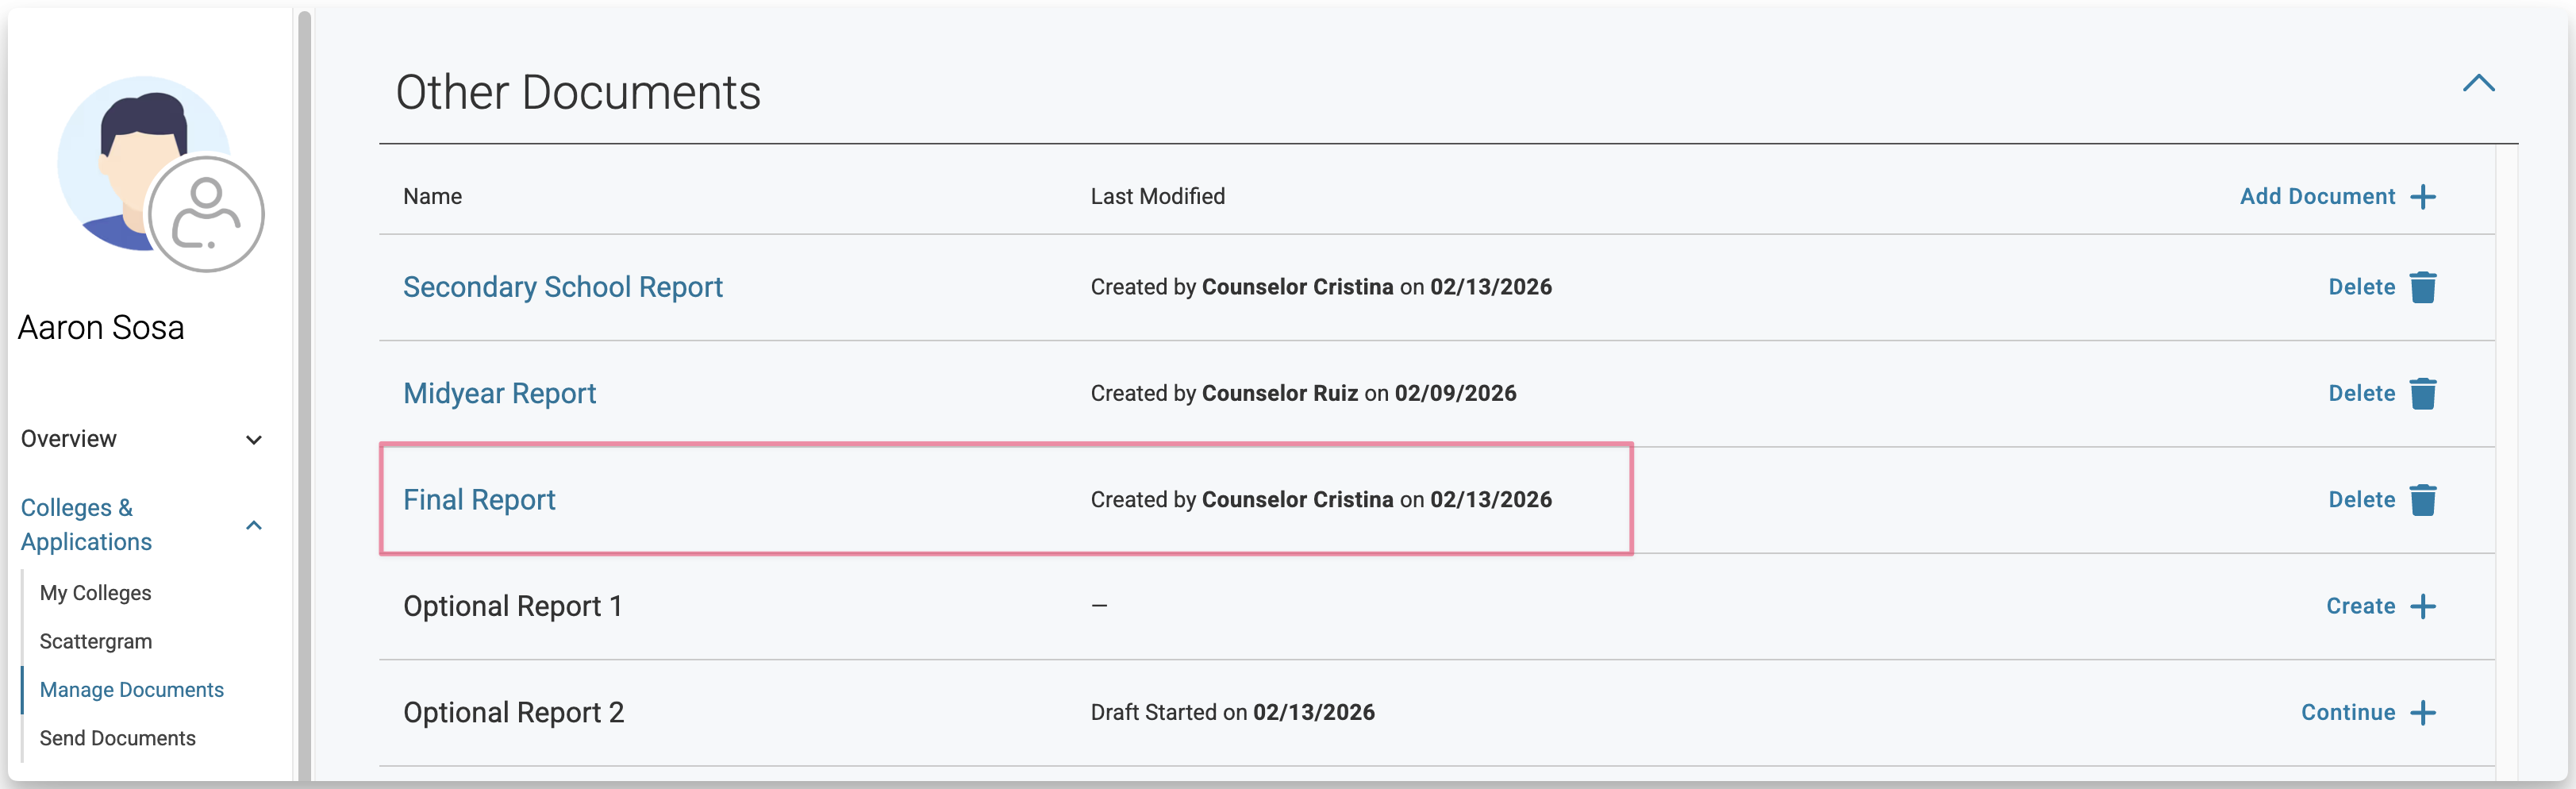Collapse the Other Documents section

coord(2478,84)
